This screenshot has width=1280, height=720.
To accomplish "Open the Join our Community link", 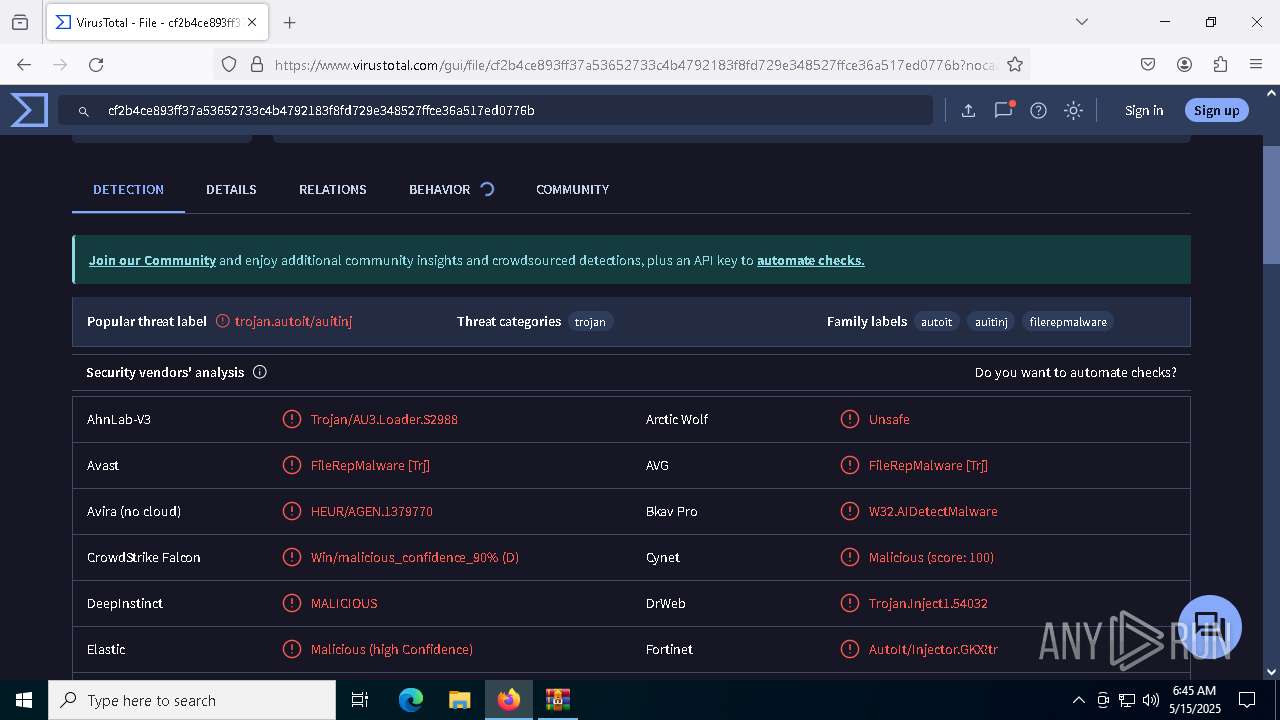I will point(152,260).
